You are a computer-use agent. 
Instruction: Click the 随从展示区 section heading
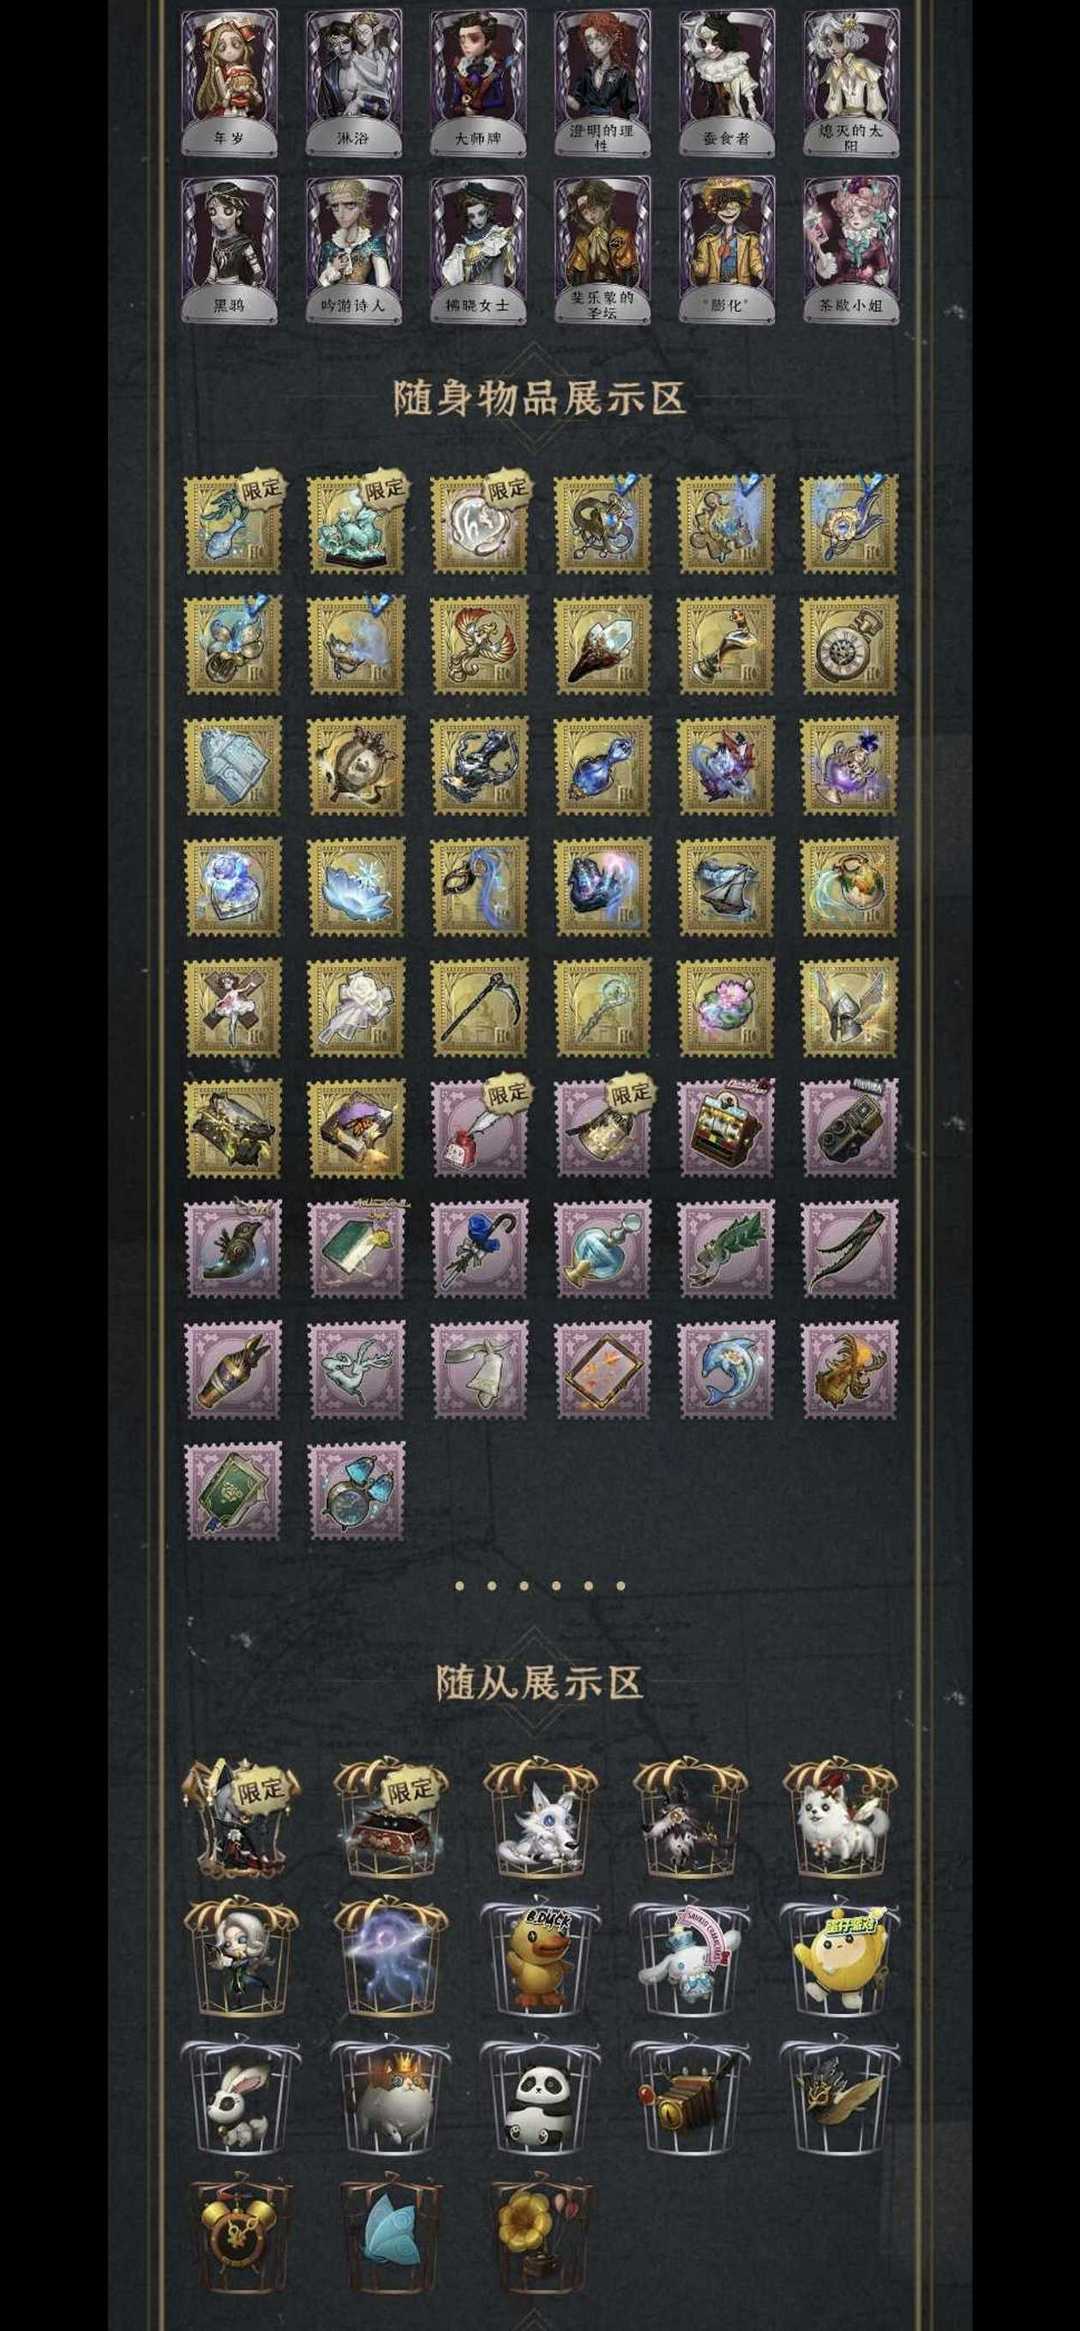pyautogui.click(x=540, y=1682)
